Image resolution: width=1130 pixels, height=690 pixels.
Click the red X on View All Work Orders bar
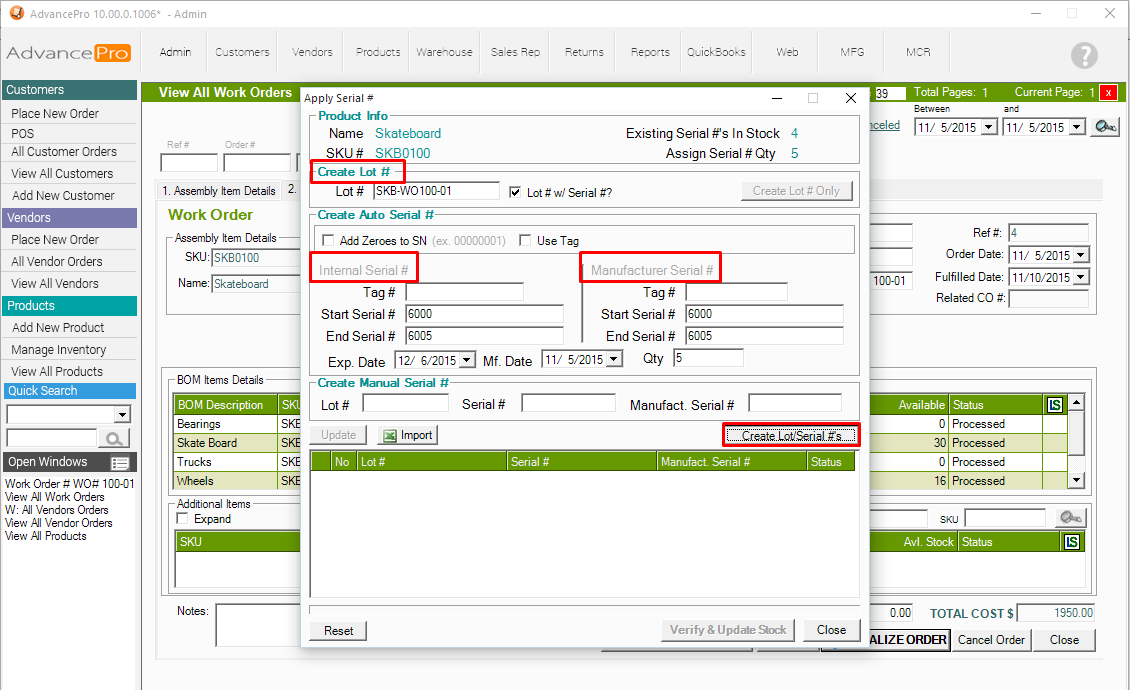coord(1109,92)
